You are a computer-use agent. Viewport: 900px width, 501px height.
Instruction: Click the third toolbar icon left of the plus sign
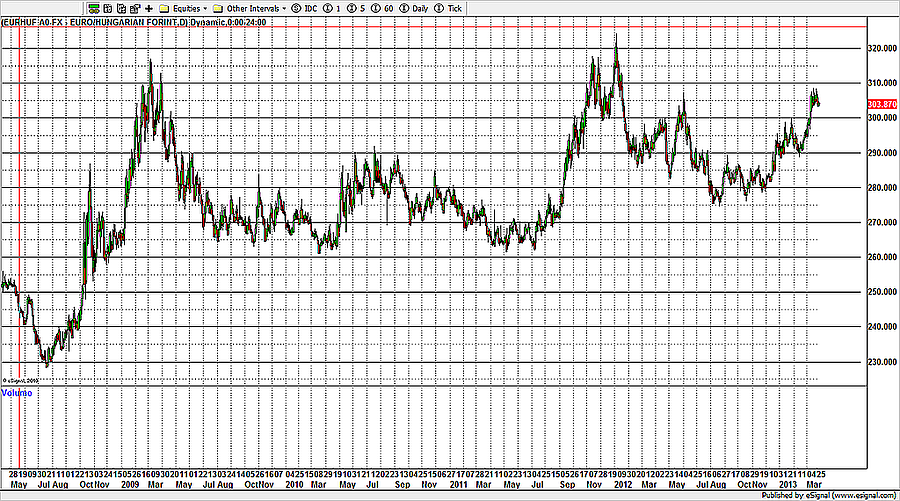(120, 7)
